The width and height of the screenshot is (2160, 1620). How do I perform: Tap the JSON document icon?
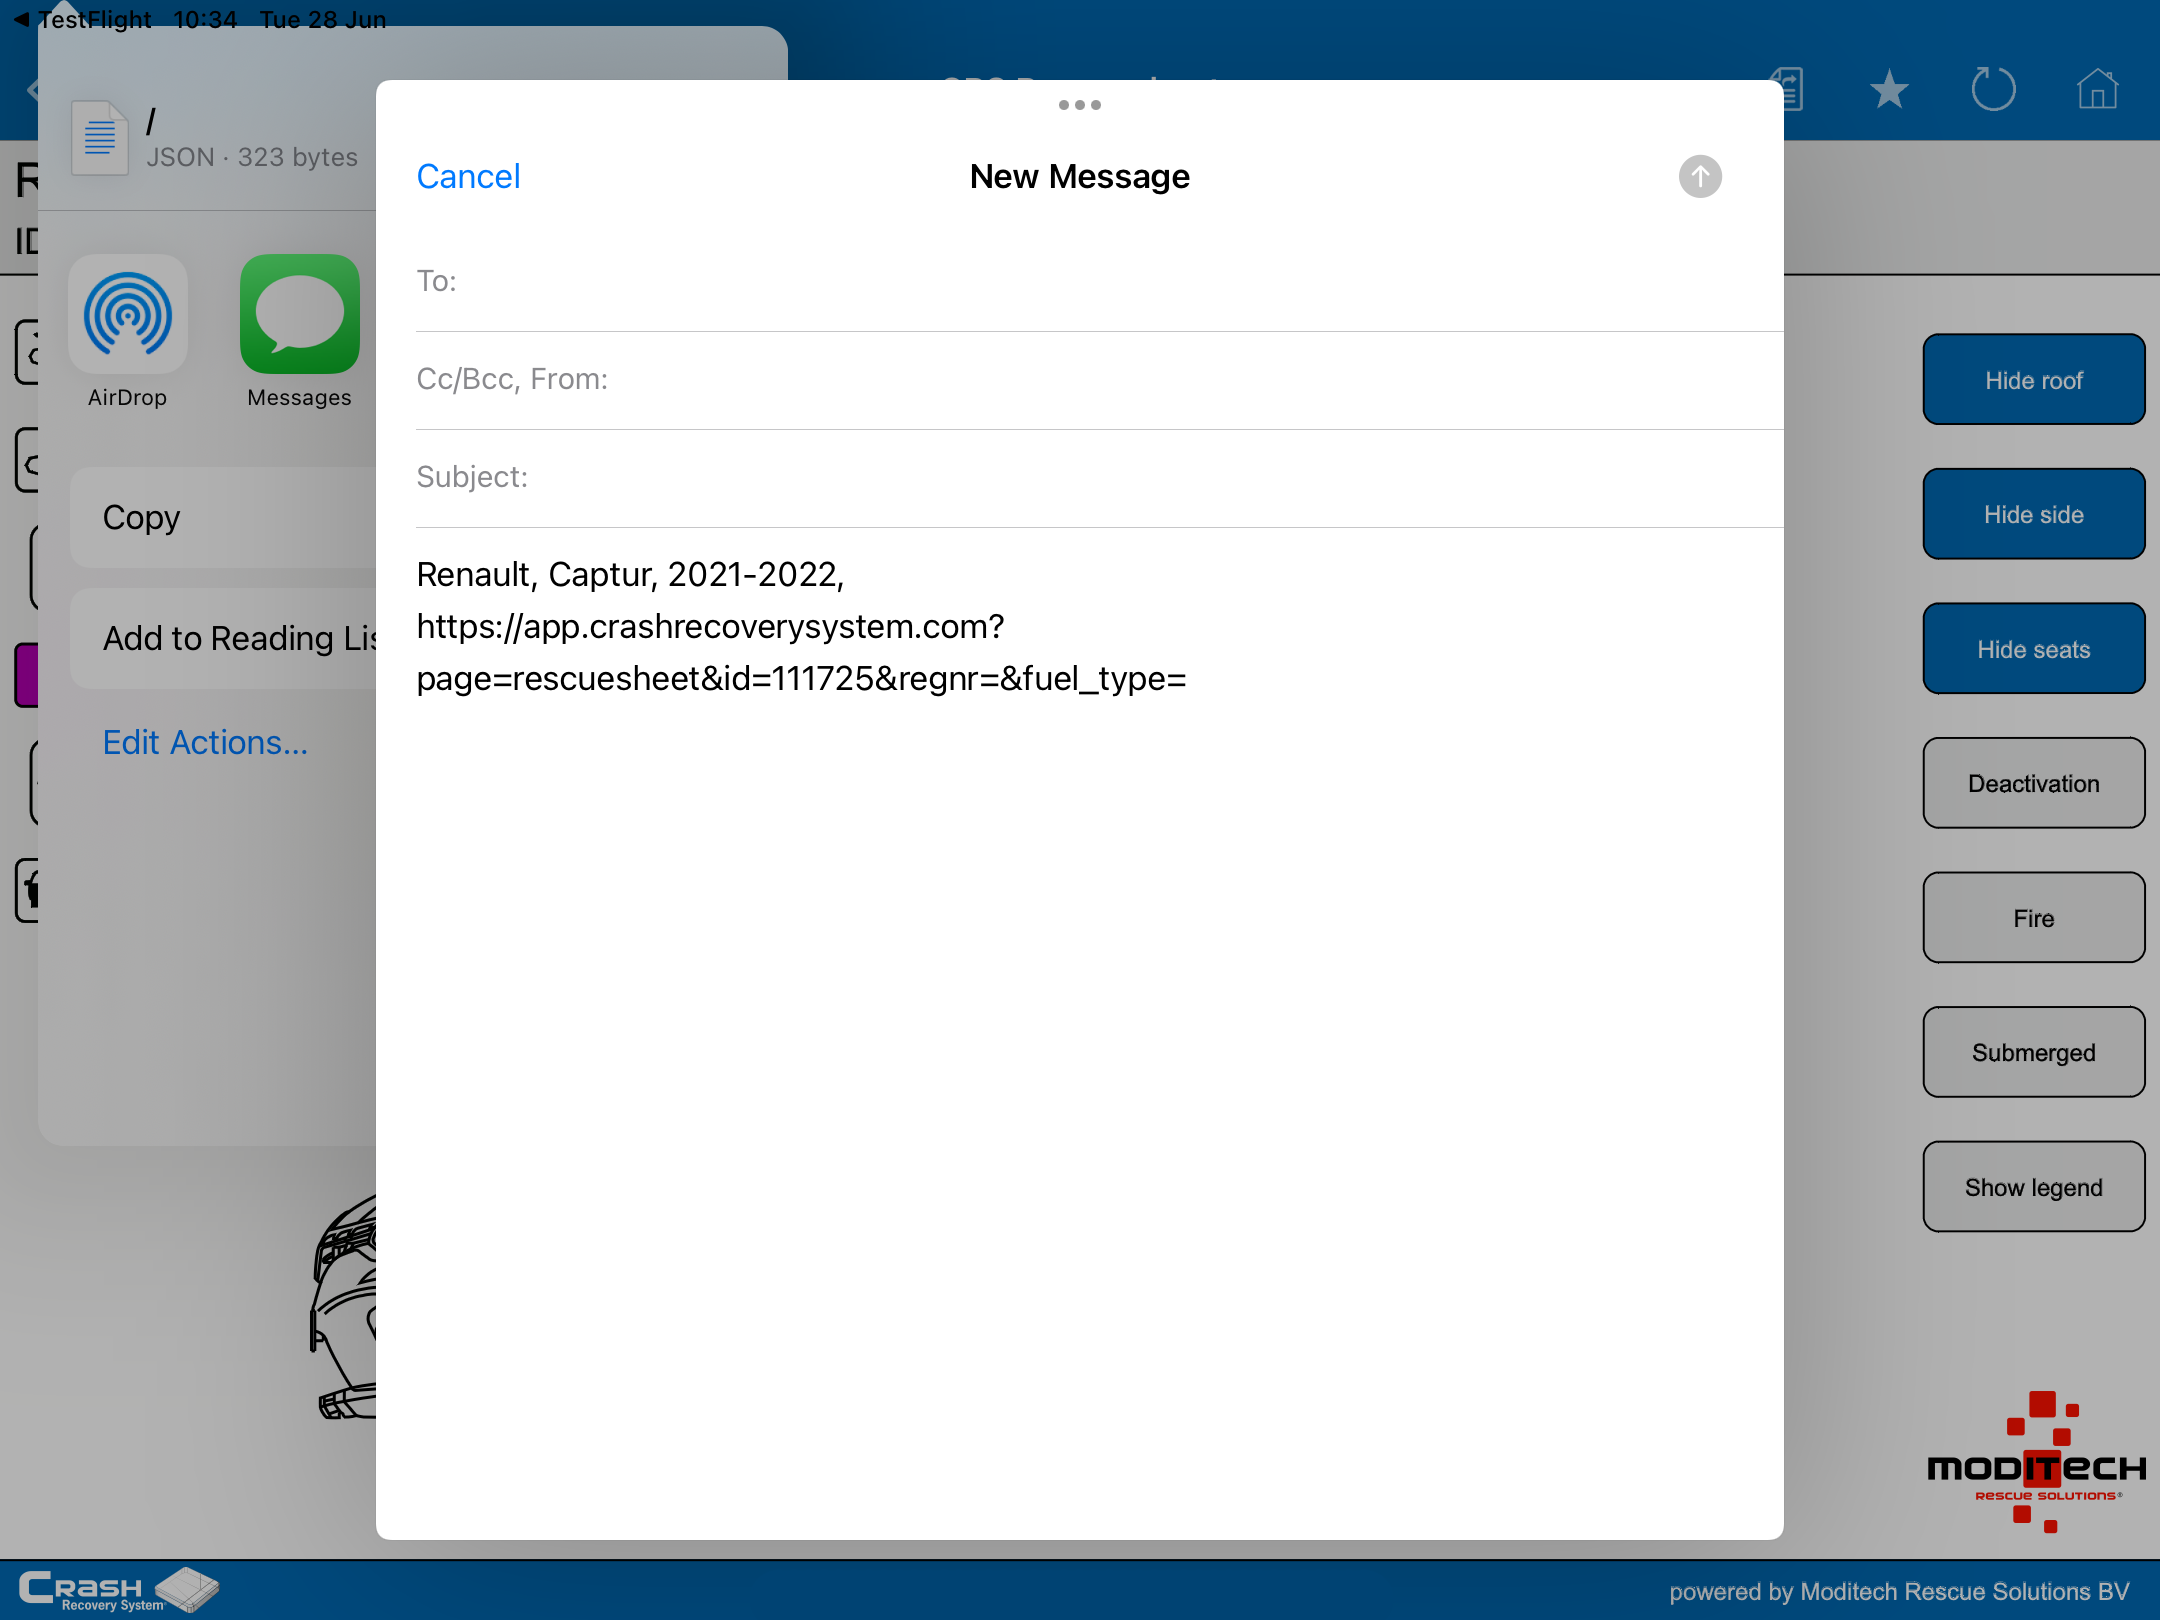point(100,138)
